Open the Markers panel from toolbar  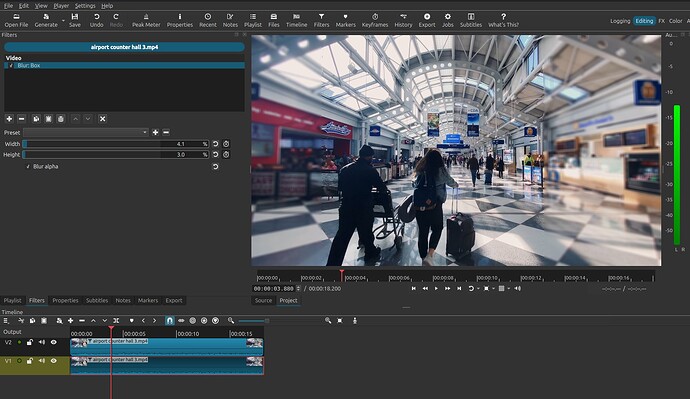345,20
